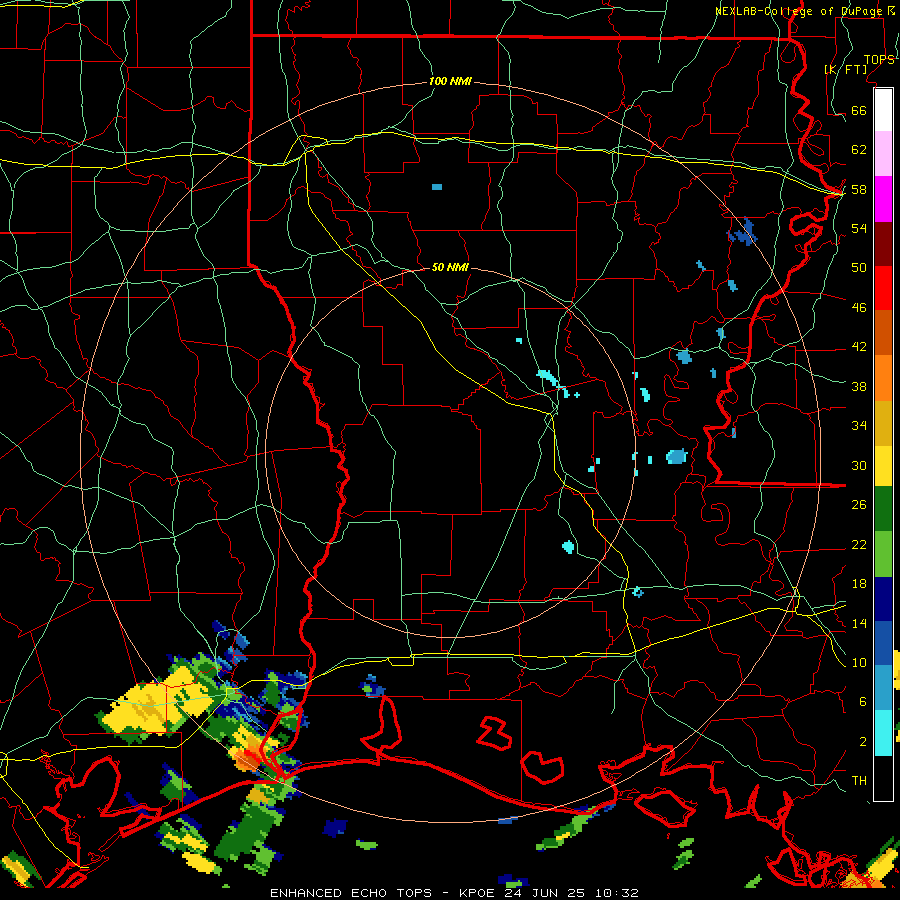Click the white swatch in the tops legend
The height and width of the screenshot is (900, 900).
coord(883,110)
